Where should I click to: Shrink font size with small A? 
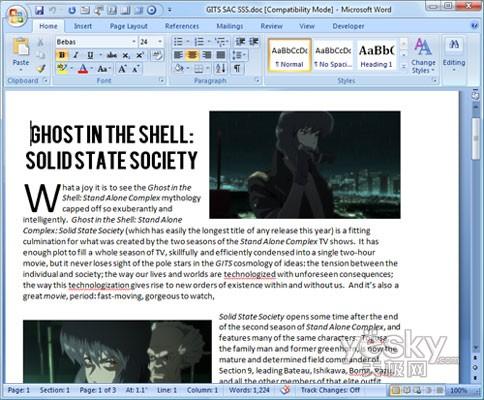click(135, 69)
